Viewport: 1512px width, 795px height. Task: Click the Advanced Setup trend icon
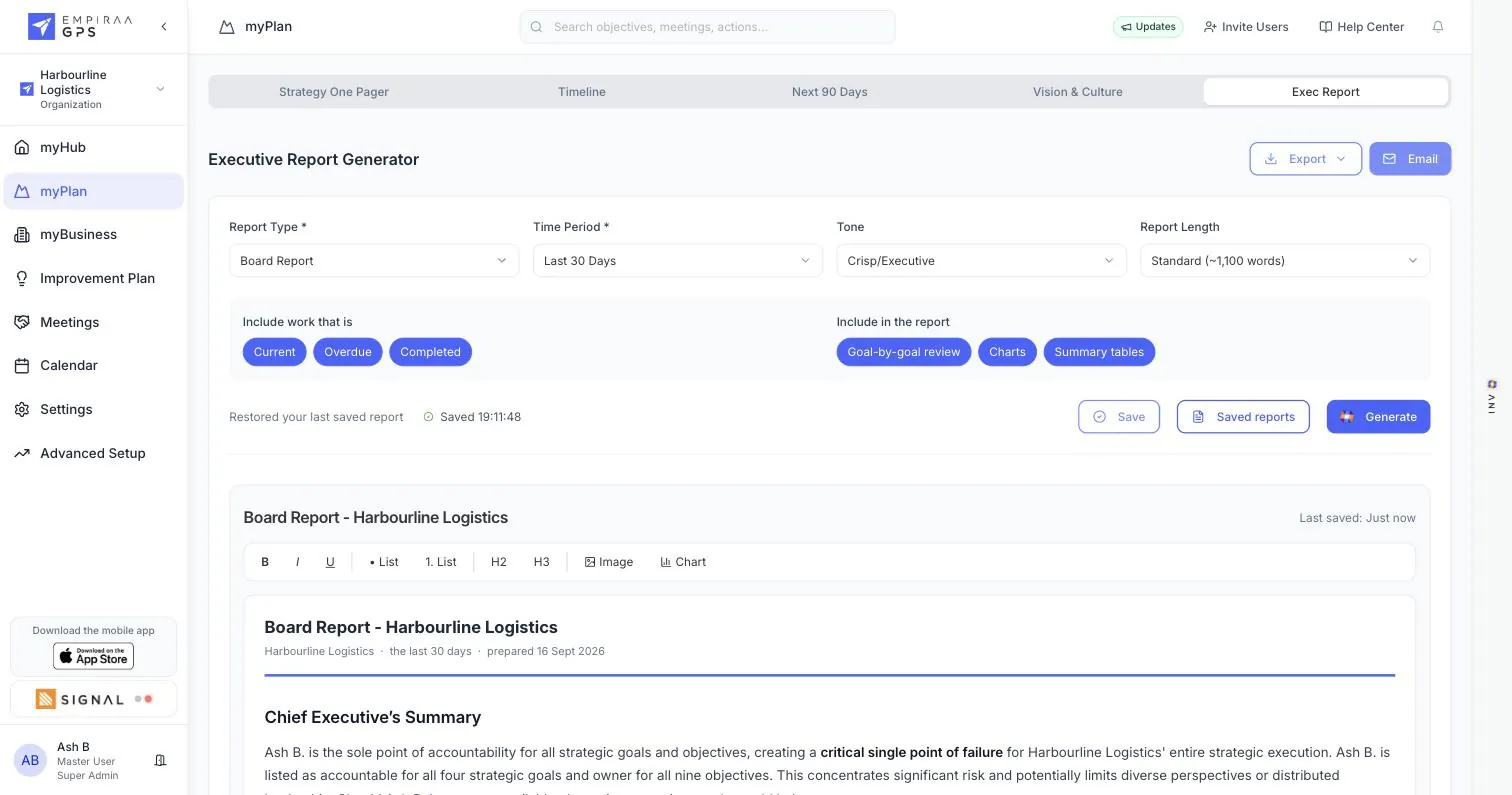22,453
